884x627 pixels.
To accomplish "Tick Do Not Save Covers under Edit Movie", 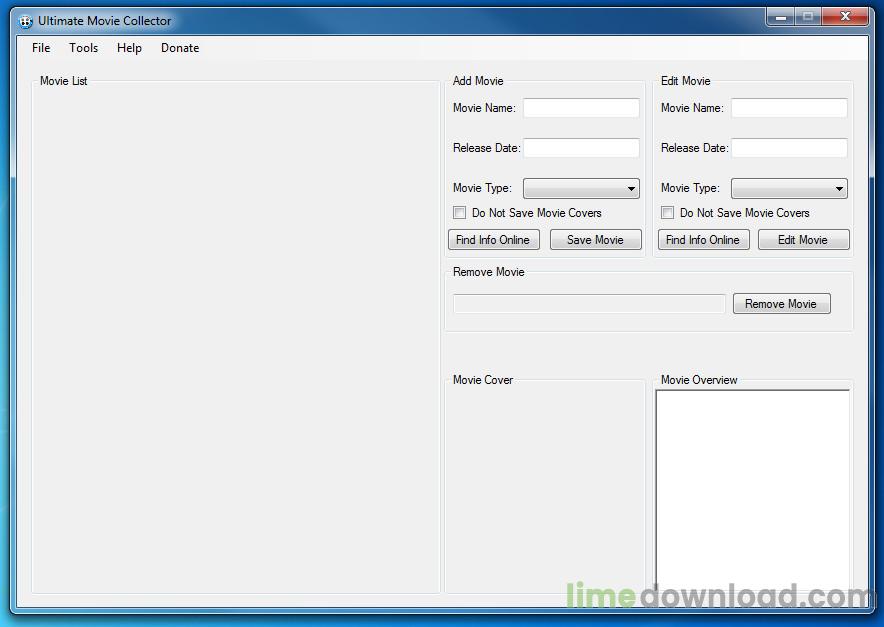I will (668, 213).
